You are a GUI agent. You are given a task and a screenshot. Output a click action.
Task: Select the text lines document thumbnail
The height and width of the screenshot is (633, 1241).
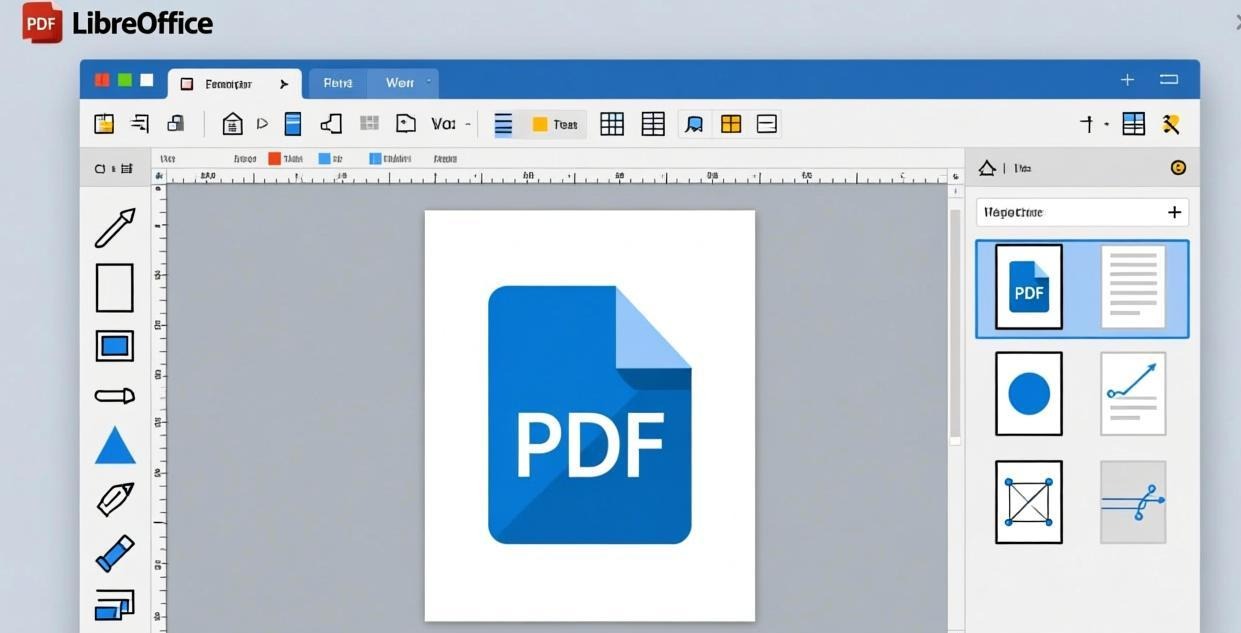tap(1133, 287)
